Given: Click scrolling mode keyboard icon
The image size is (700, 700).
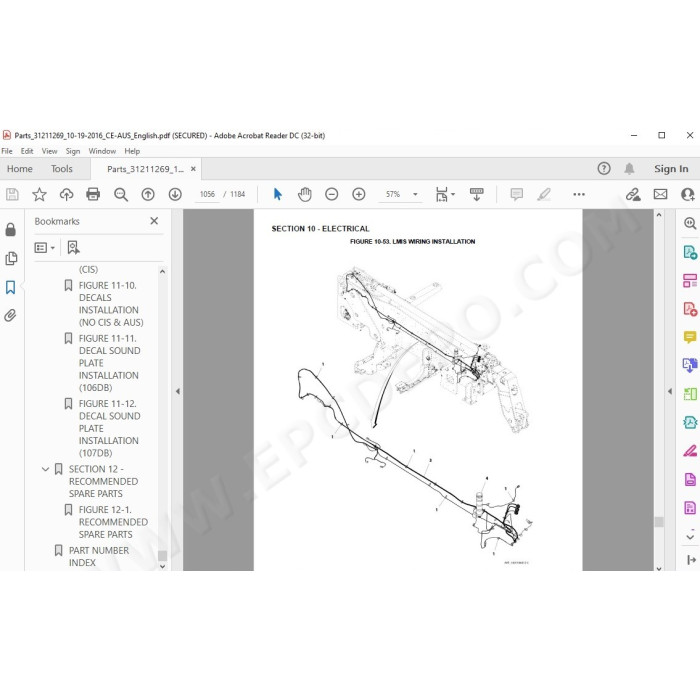Looking at the screenshot, I should 476,194.
